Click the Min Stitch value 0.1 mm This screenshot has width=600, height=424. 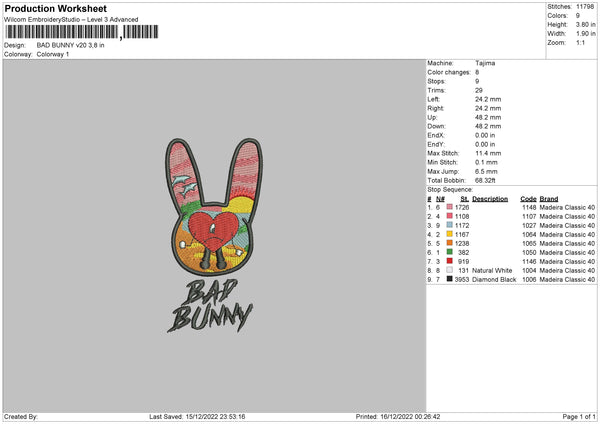click(486, 162)
